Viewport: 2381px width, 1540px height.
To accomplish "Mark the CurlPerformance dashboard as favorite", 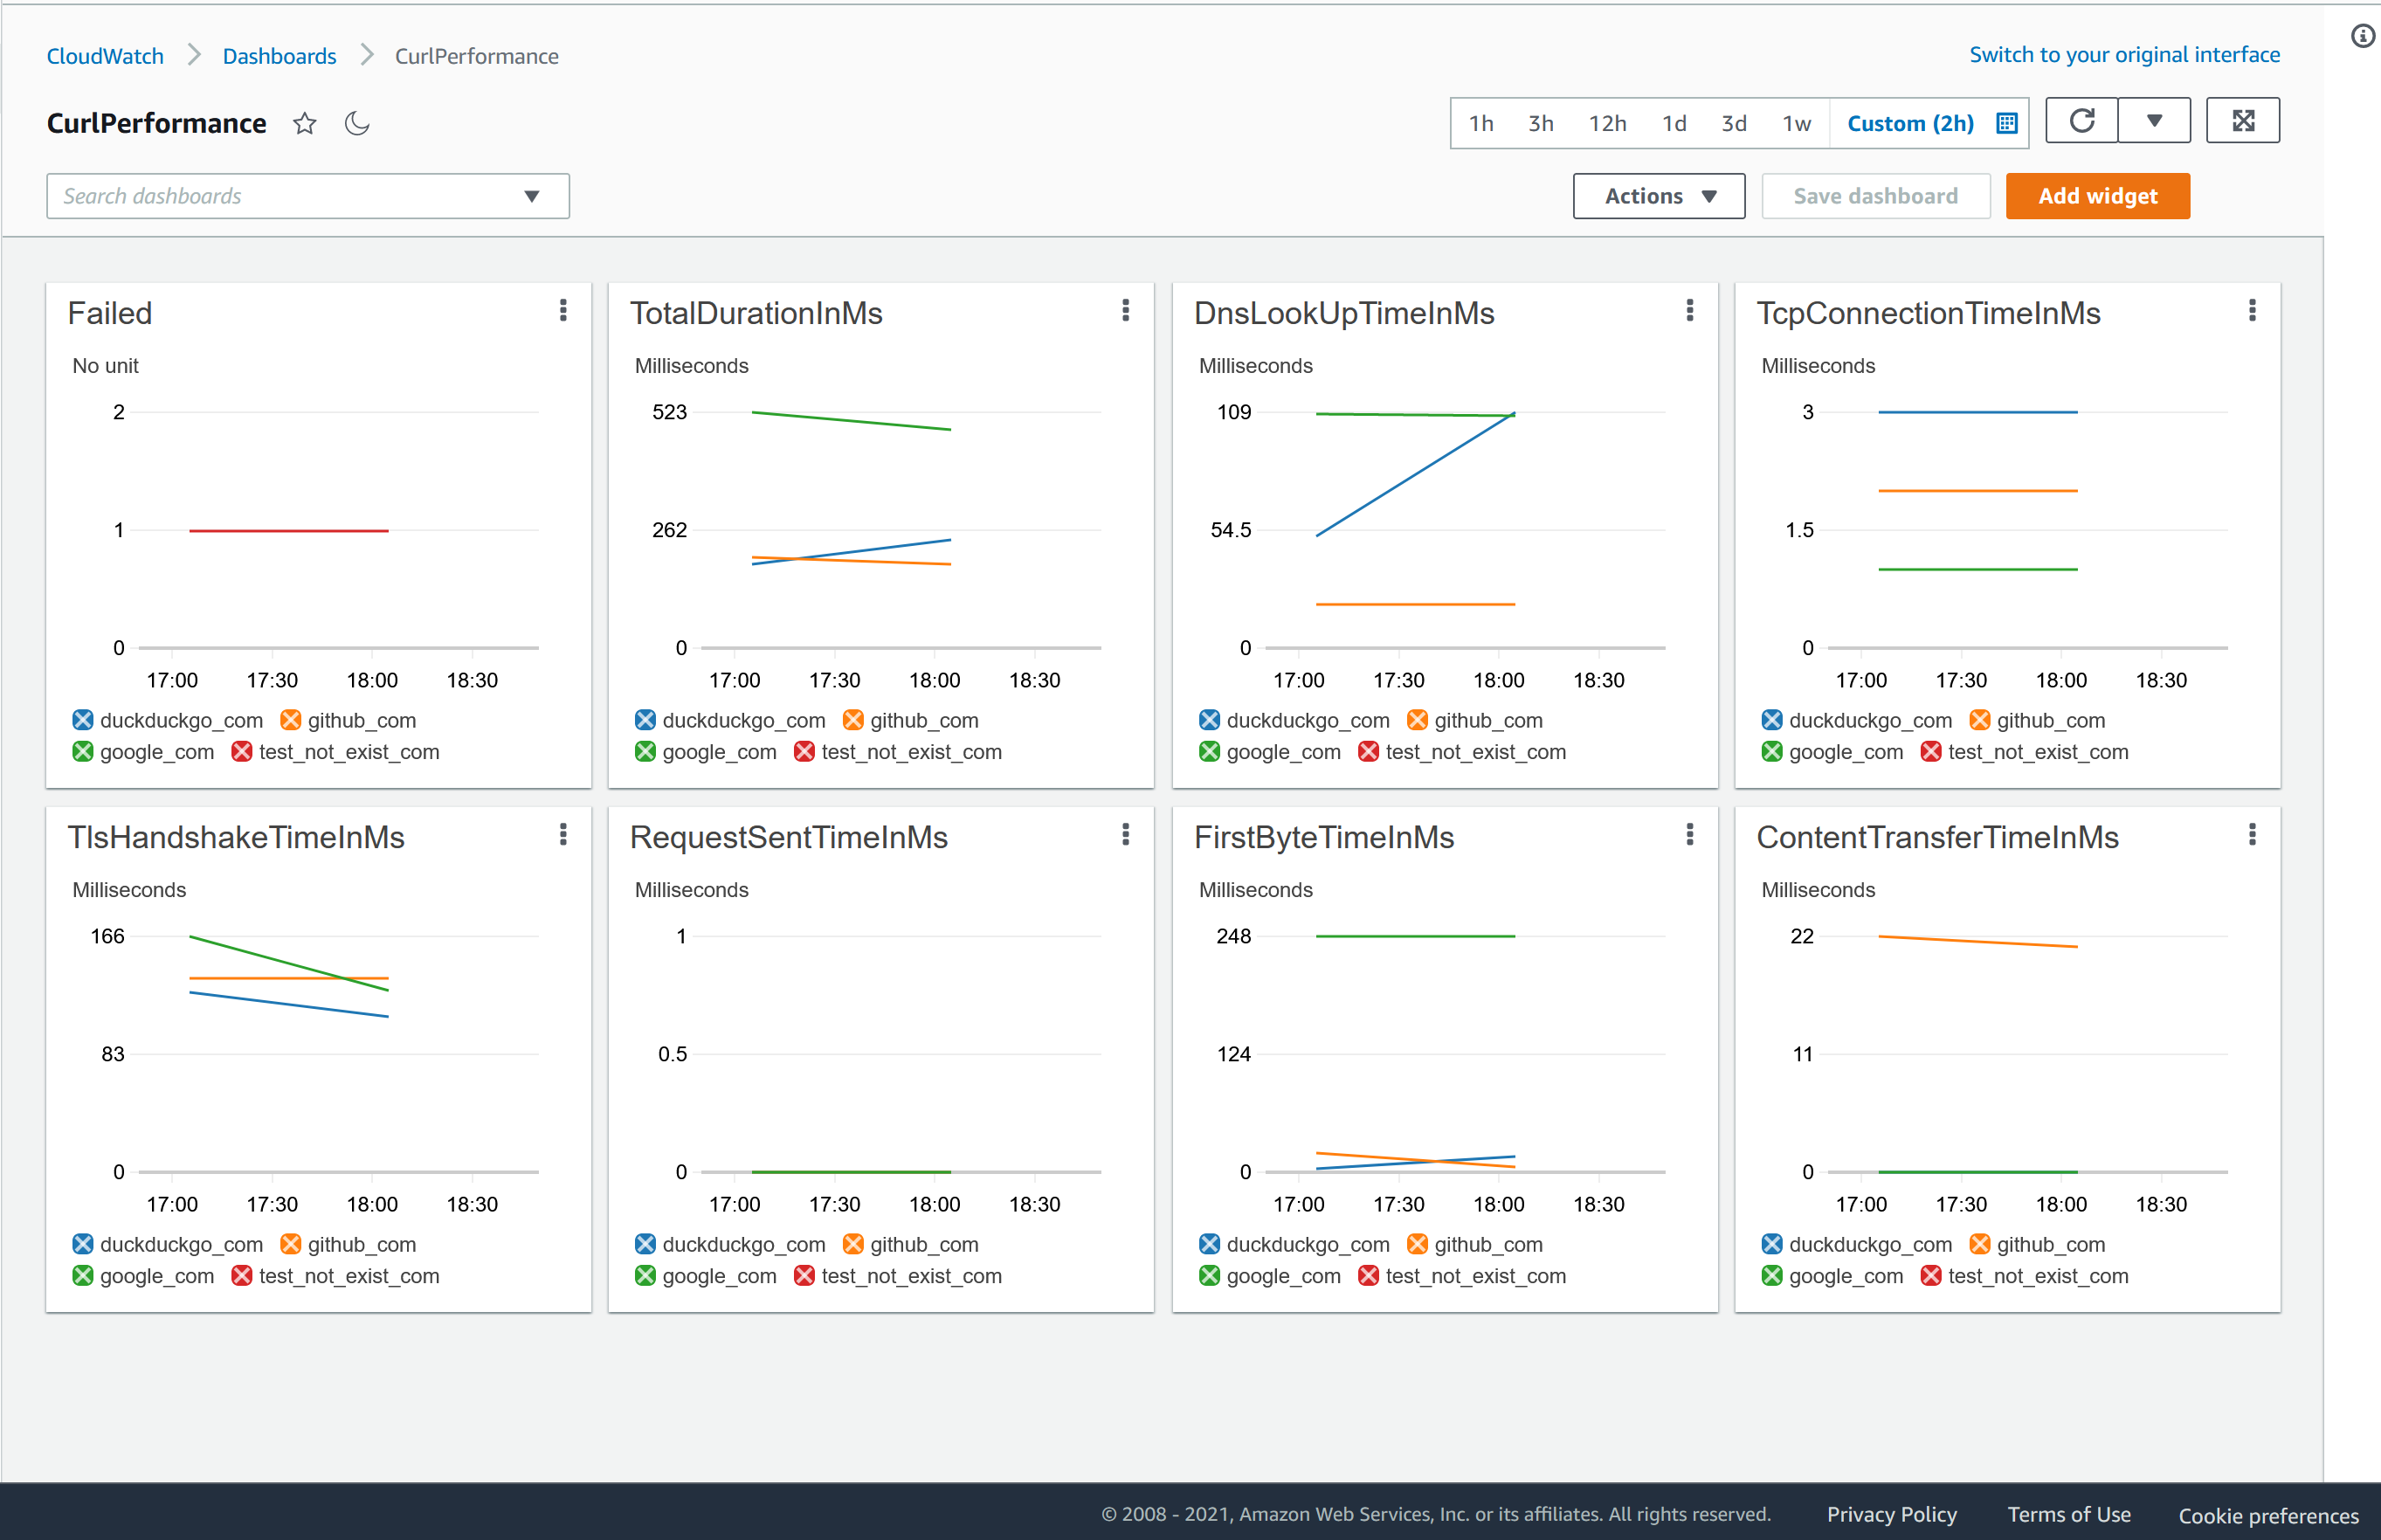I will (305, 124).
